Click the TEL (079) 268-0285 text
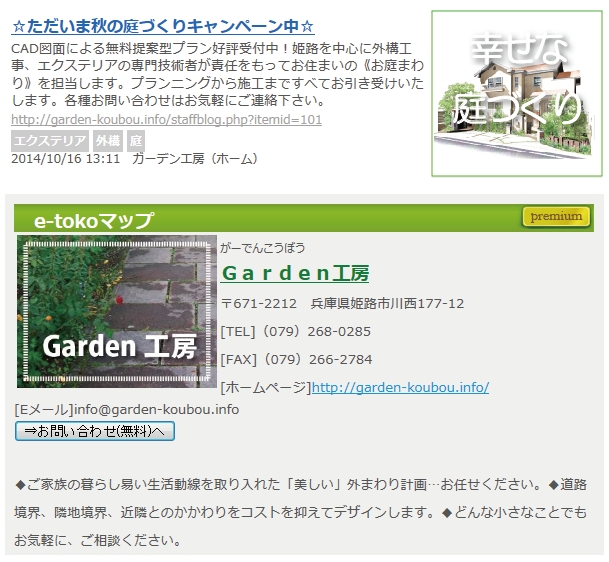 (296, 331)
